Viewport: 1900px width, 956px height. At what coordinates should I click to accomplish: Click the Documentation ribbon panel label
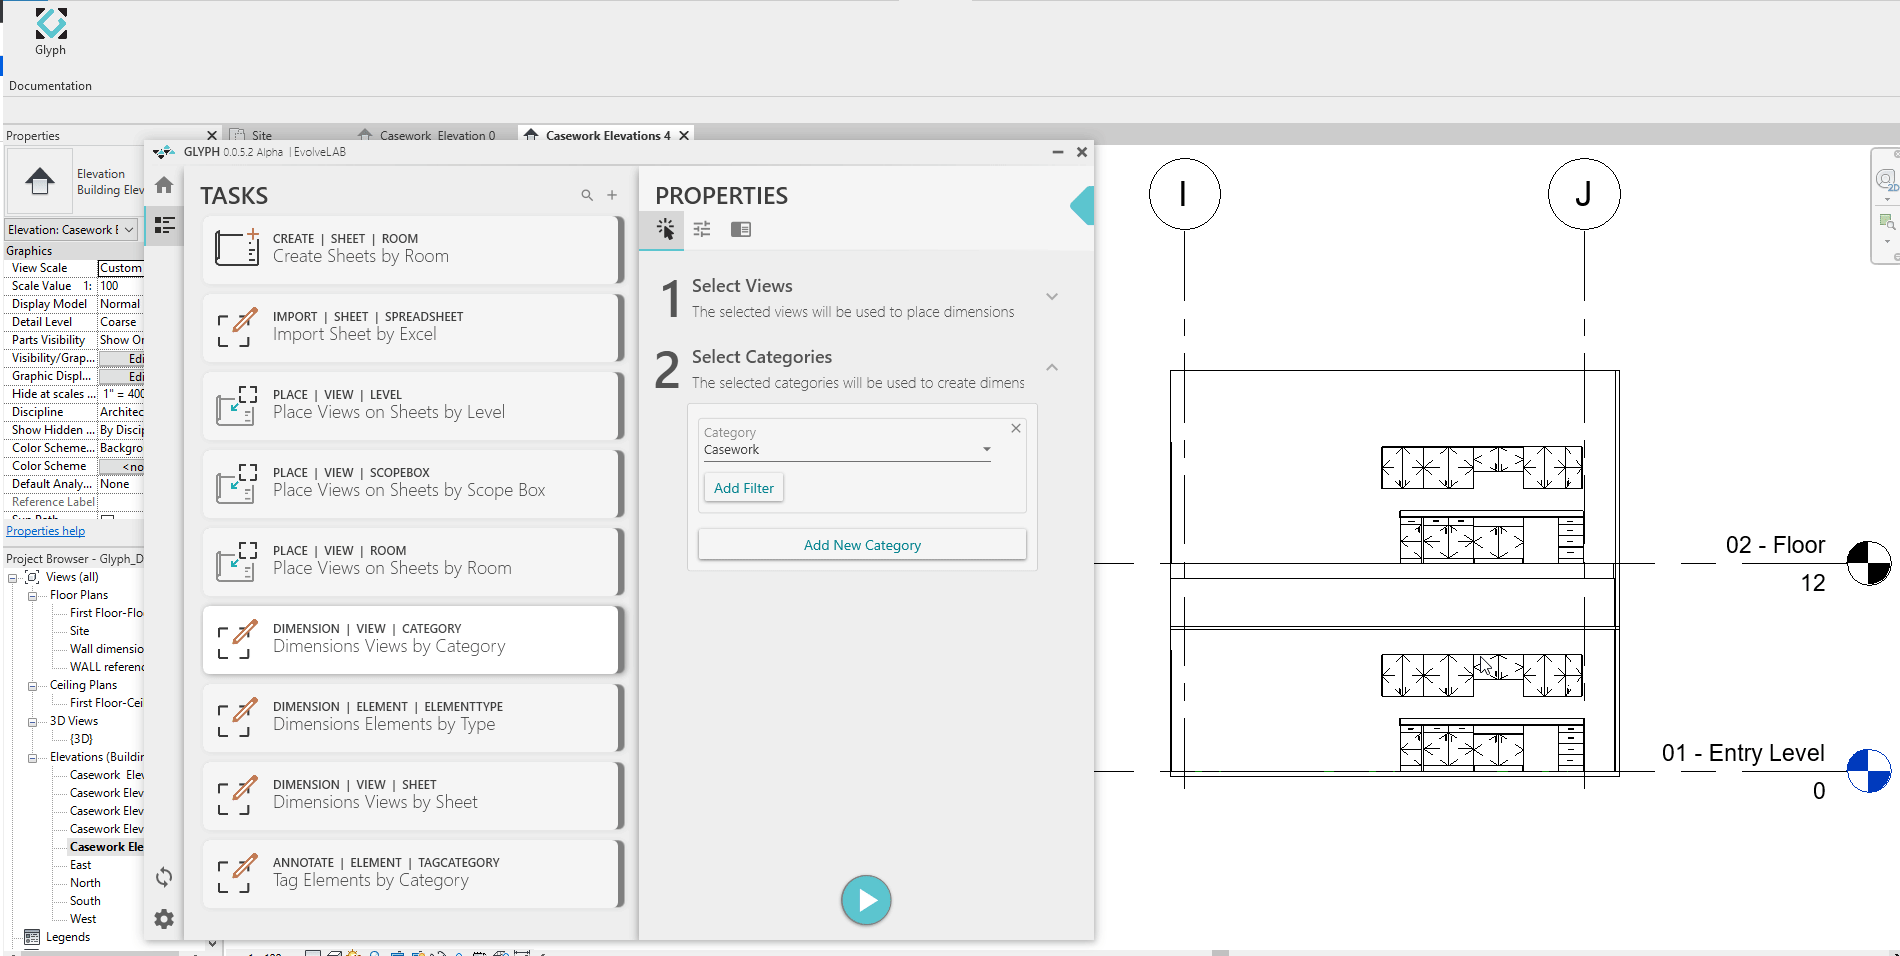50,86
